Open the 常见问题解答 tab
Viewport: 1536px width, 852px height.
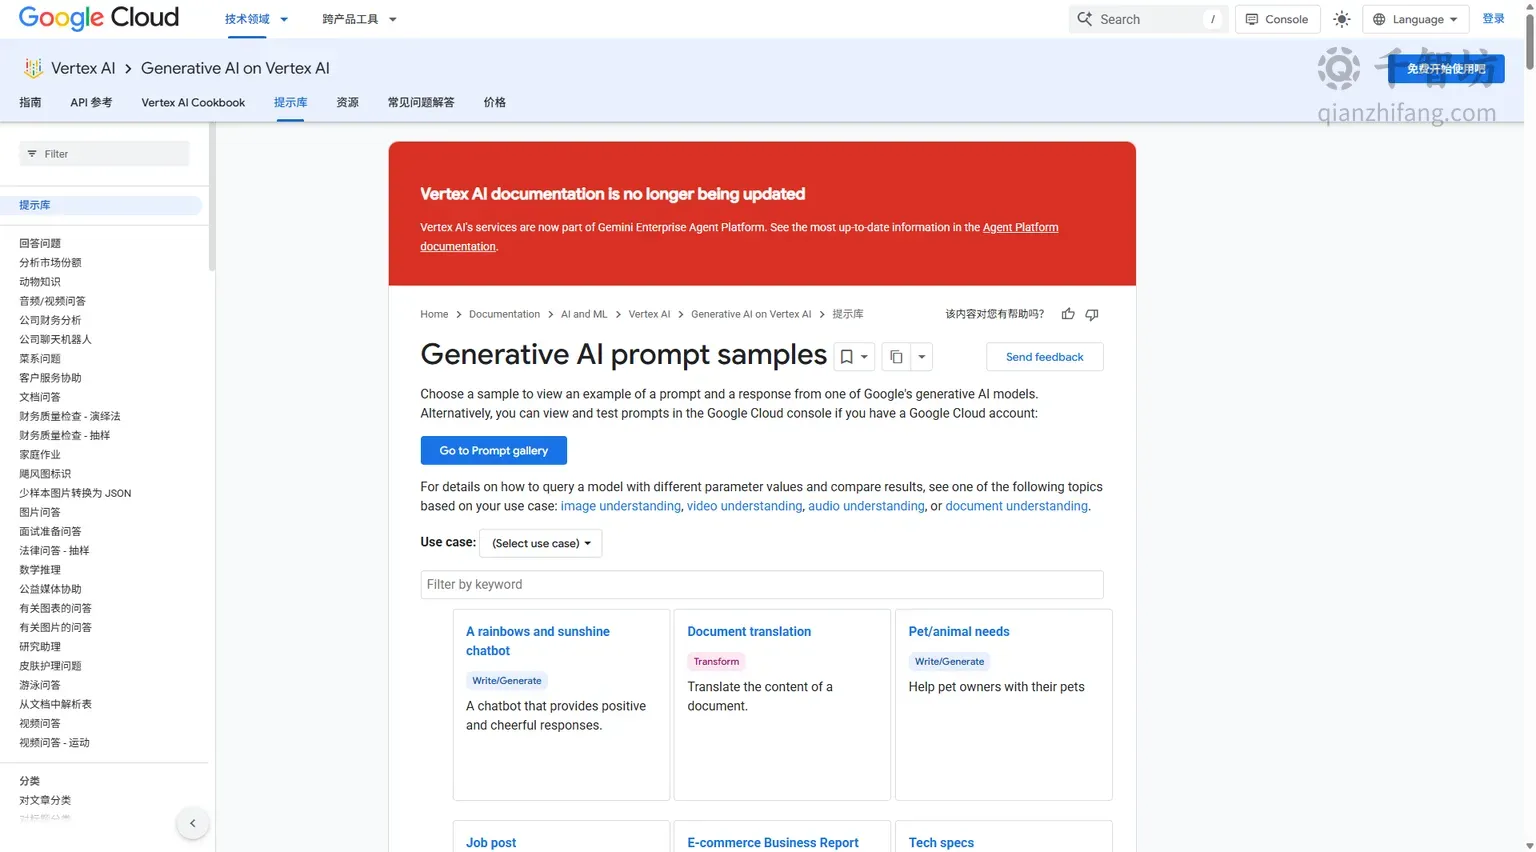(x=421, y=102)
